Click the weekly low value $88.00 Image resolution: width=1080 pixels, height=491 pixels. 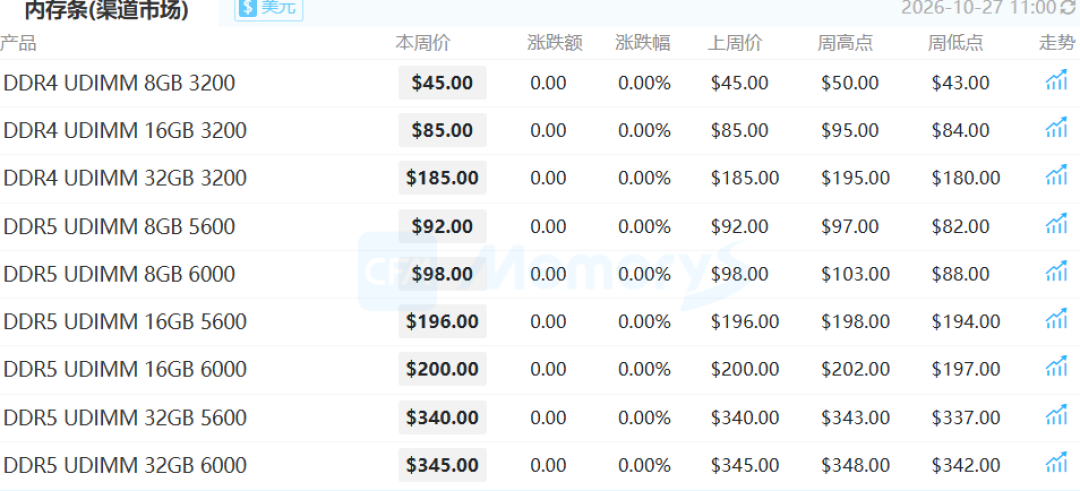pyautogui.click(x=960, y=273)
